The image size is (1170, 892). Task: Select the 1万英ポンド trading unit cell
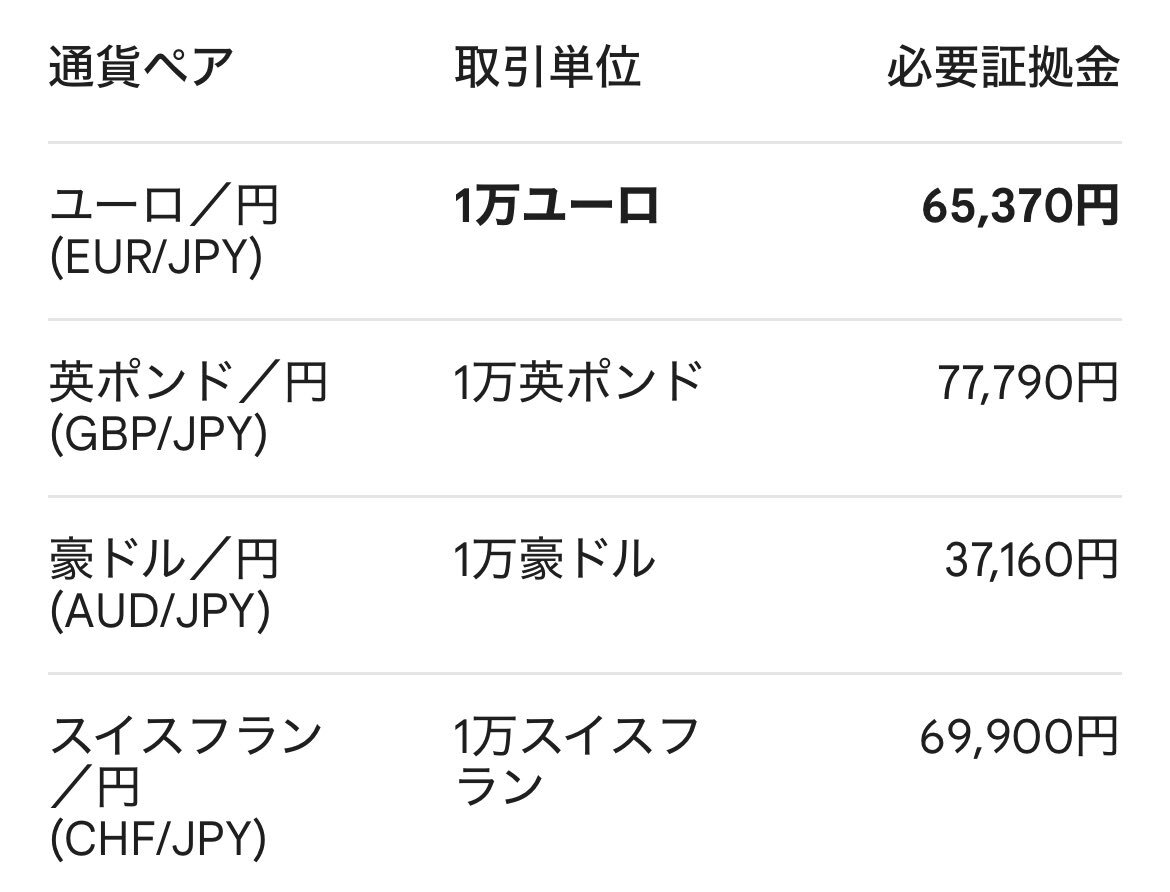(578, 381)
